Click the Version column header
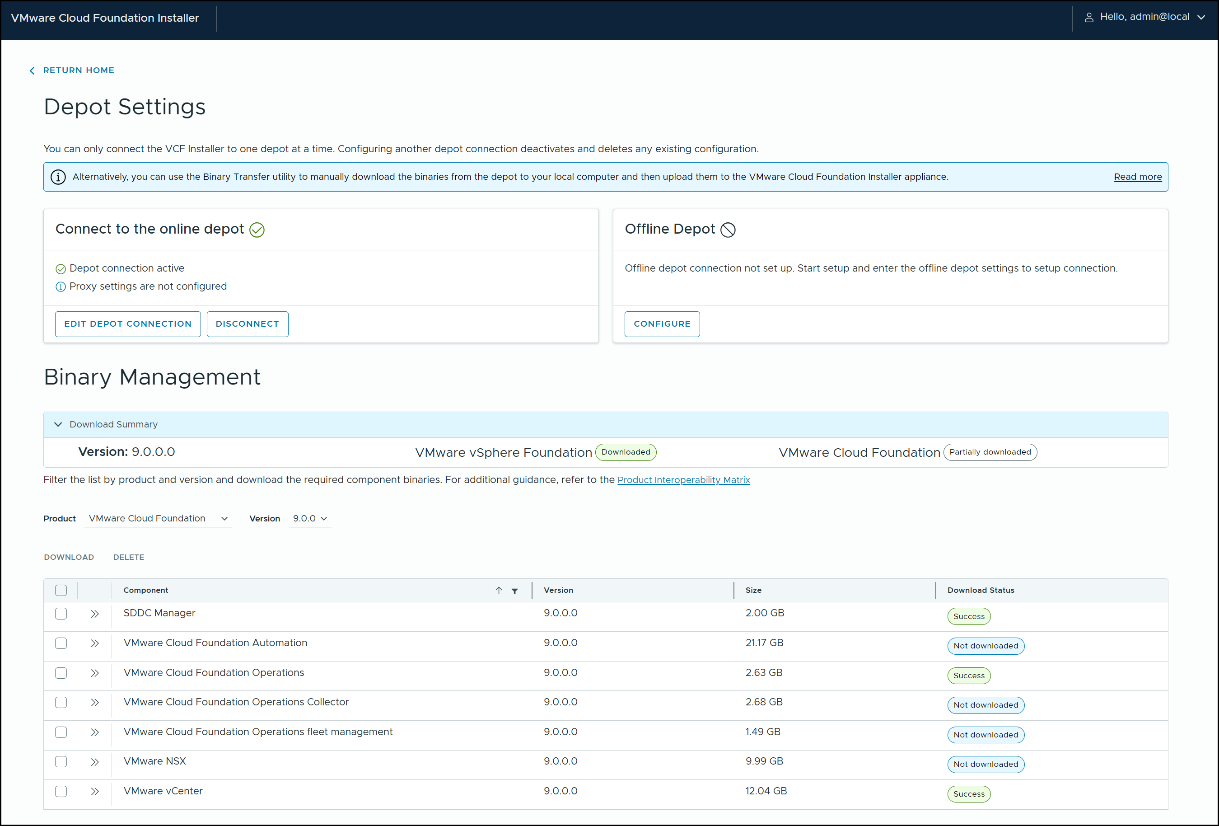 559,590
